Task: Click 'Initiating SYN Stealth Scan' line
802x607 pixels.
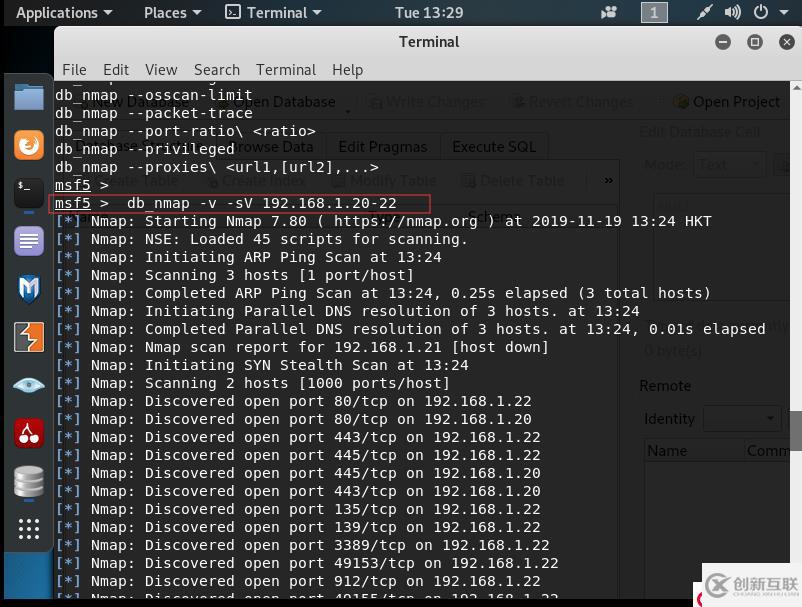Action: (x=262, y=365)
